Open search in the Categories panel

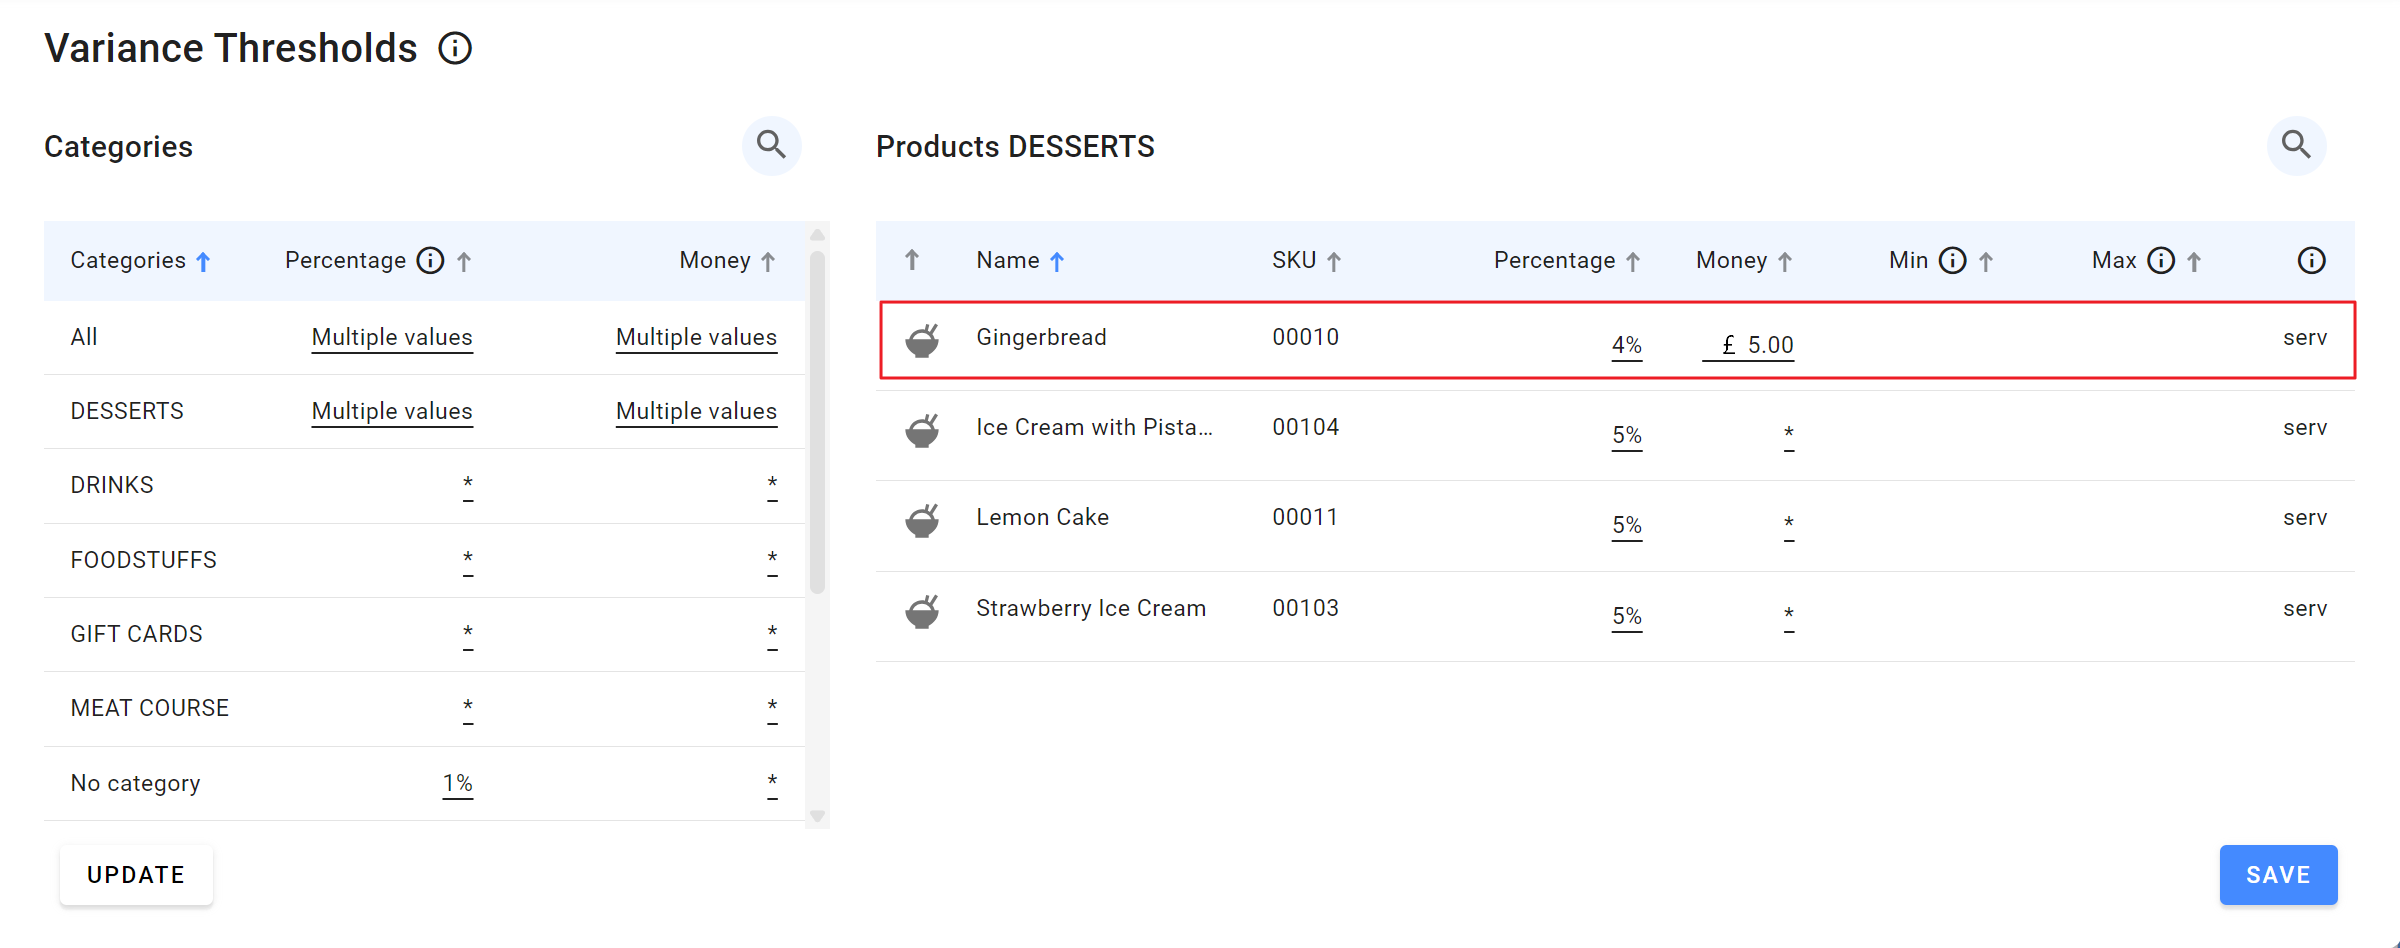tap(771, 146)
